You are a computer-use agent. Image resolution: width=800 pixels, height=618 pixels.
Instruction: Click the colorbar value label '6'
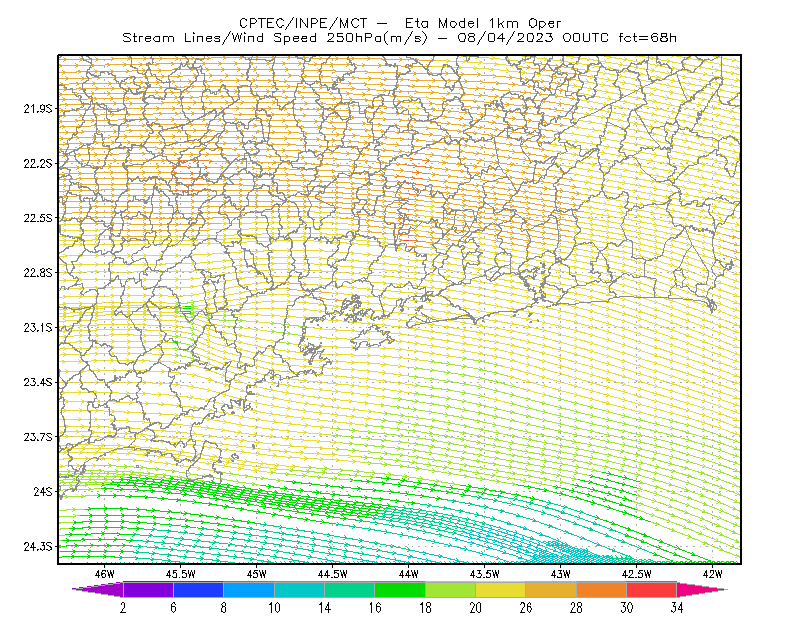[x=173, y=608]
